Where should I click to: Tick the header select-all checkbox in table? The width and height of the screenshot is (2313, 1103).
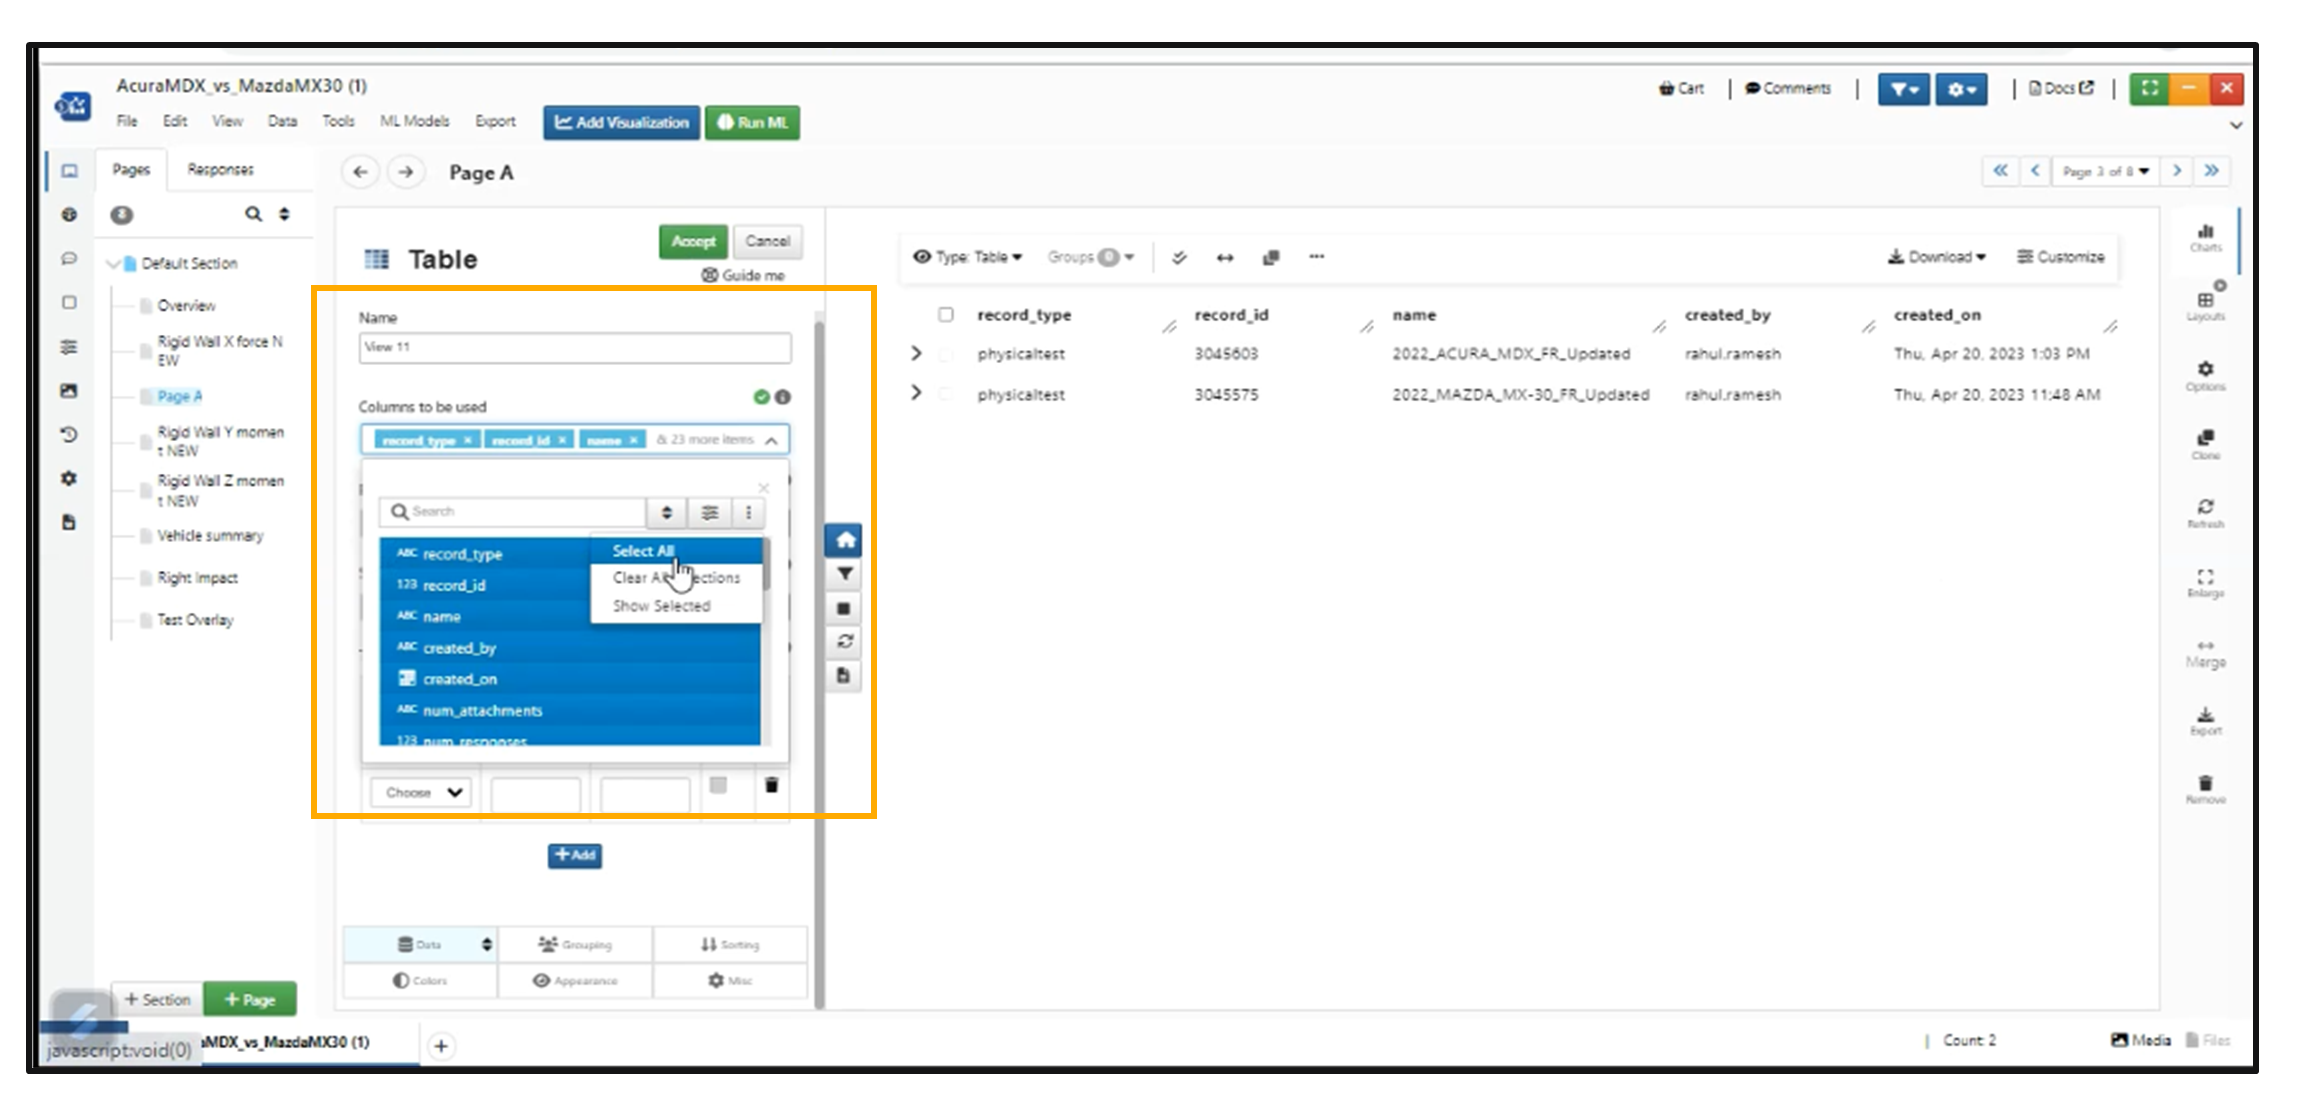(946, 314)
